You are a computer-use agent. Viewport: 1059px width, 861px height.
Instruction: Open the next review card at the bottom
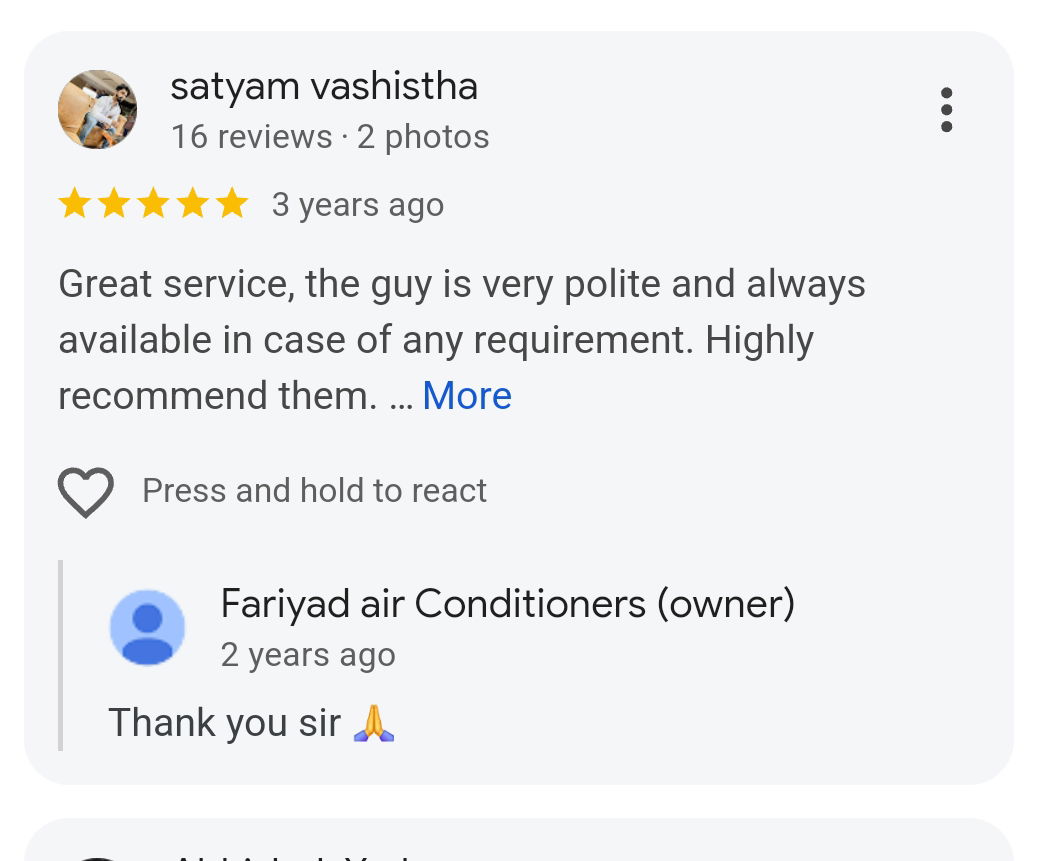coord(519,840)
